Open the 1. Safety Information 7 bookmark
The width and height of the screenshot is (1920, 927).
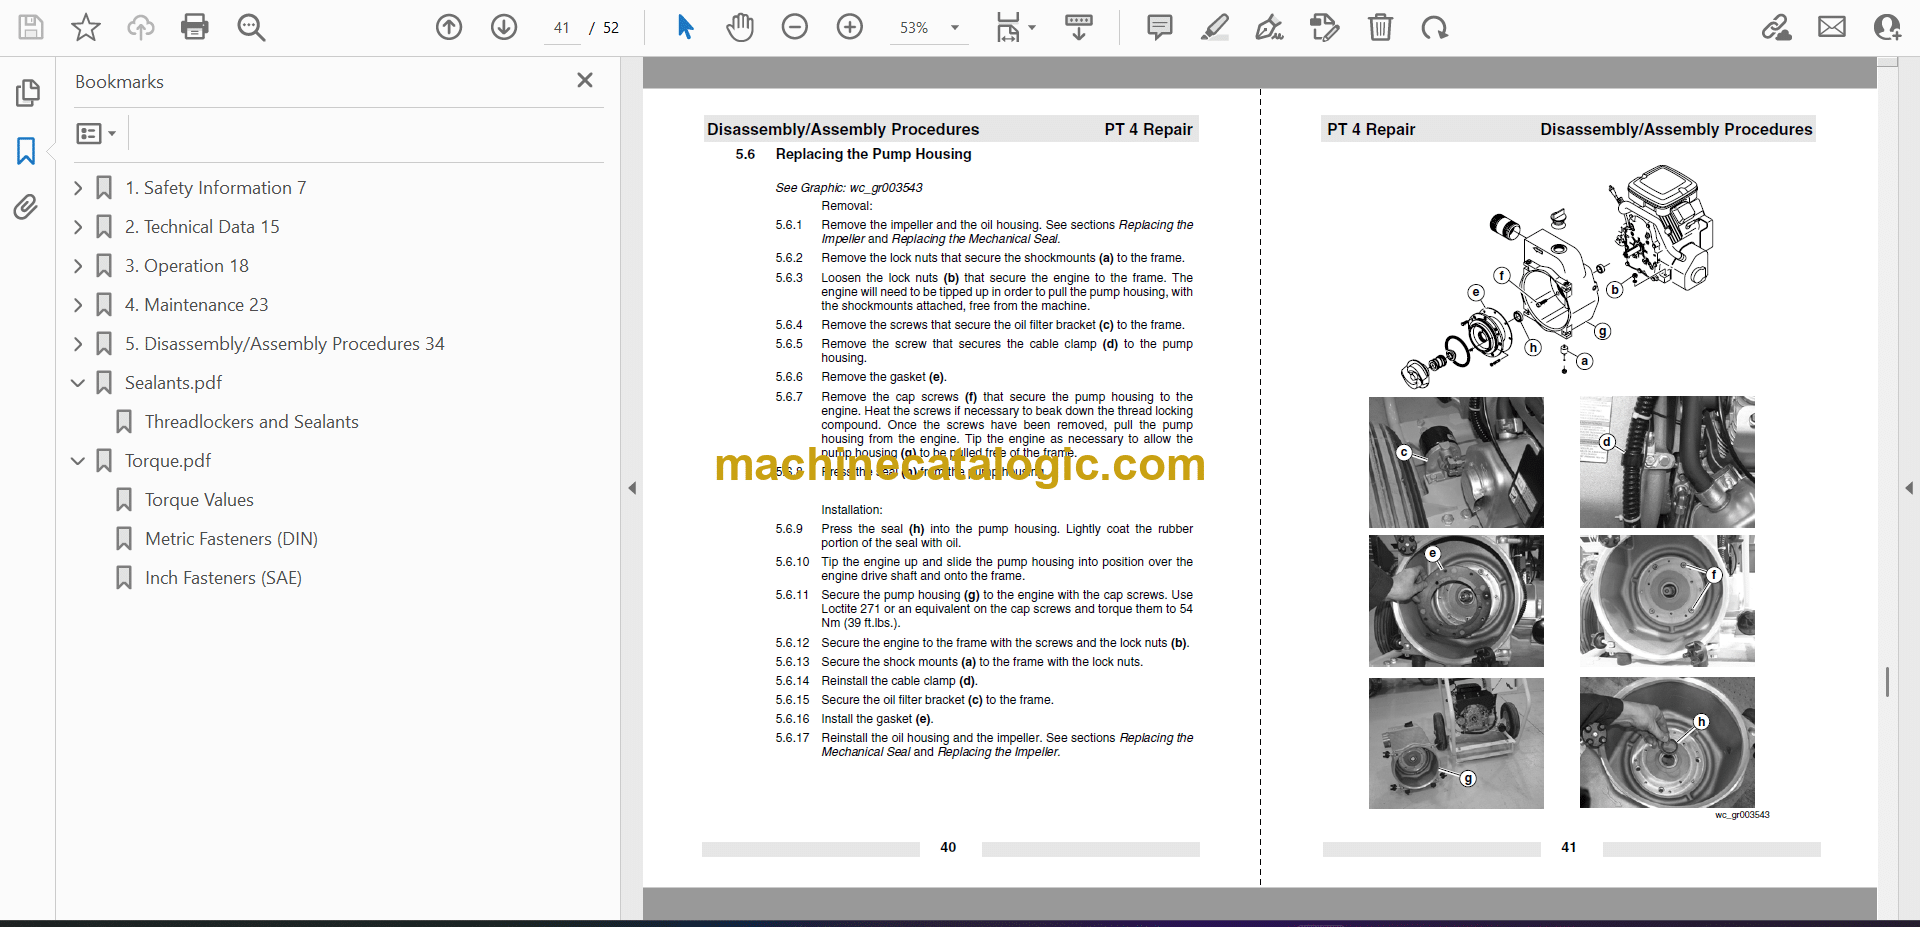point(215,188)
